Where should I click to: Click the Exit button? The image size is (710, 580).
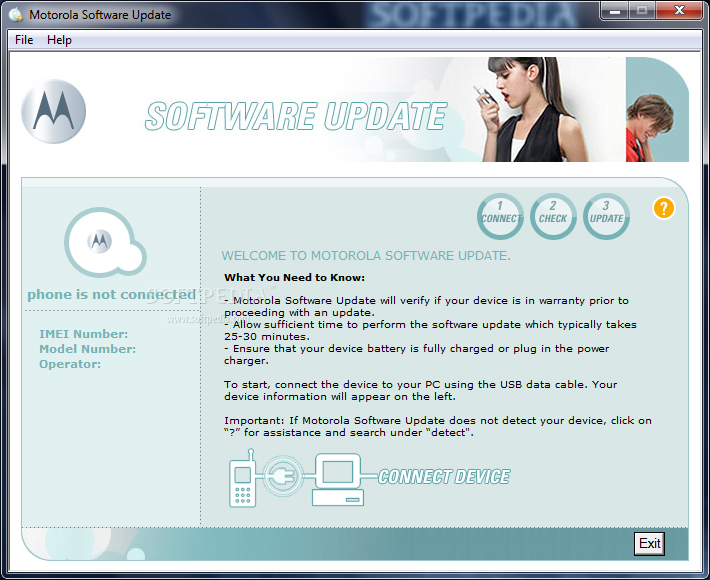pyautogui.click(x=649, y=543)
